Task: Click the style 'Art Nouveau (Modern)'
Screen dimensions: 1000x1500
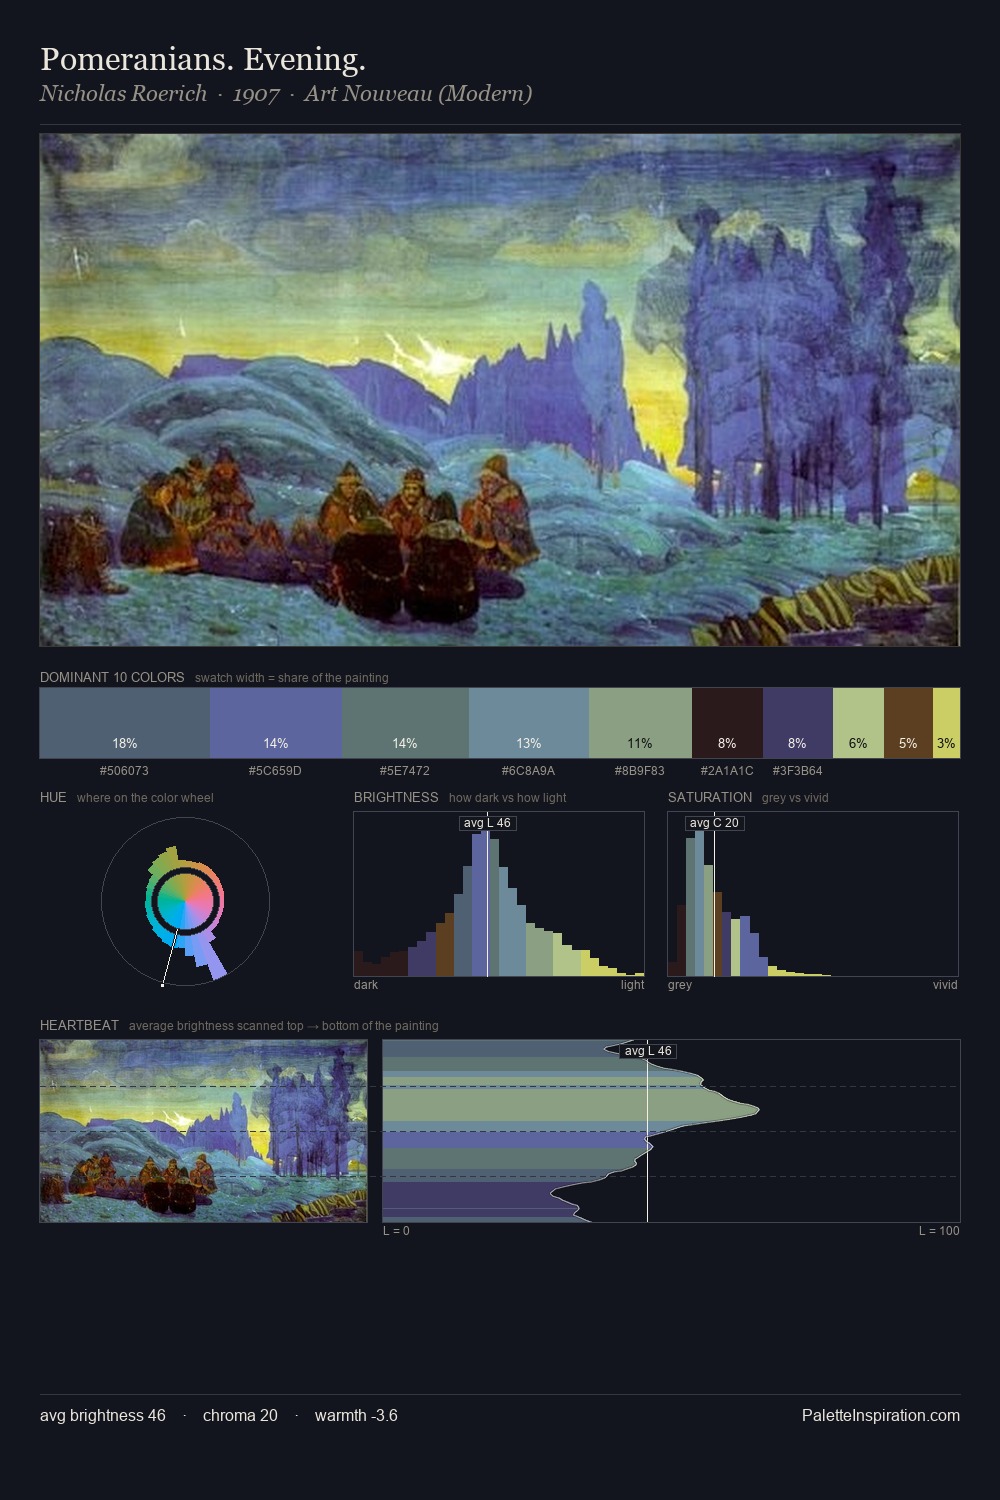Action: 418,94
